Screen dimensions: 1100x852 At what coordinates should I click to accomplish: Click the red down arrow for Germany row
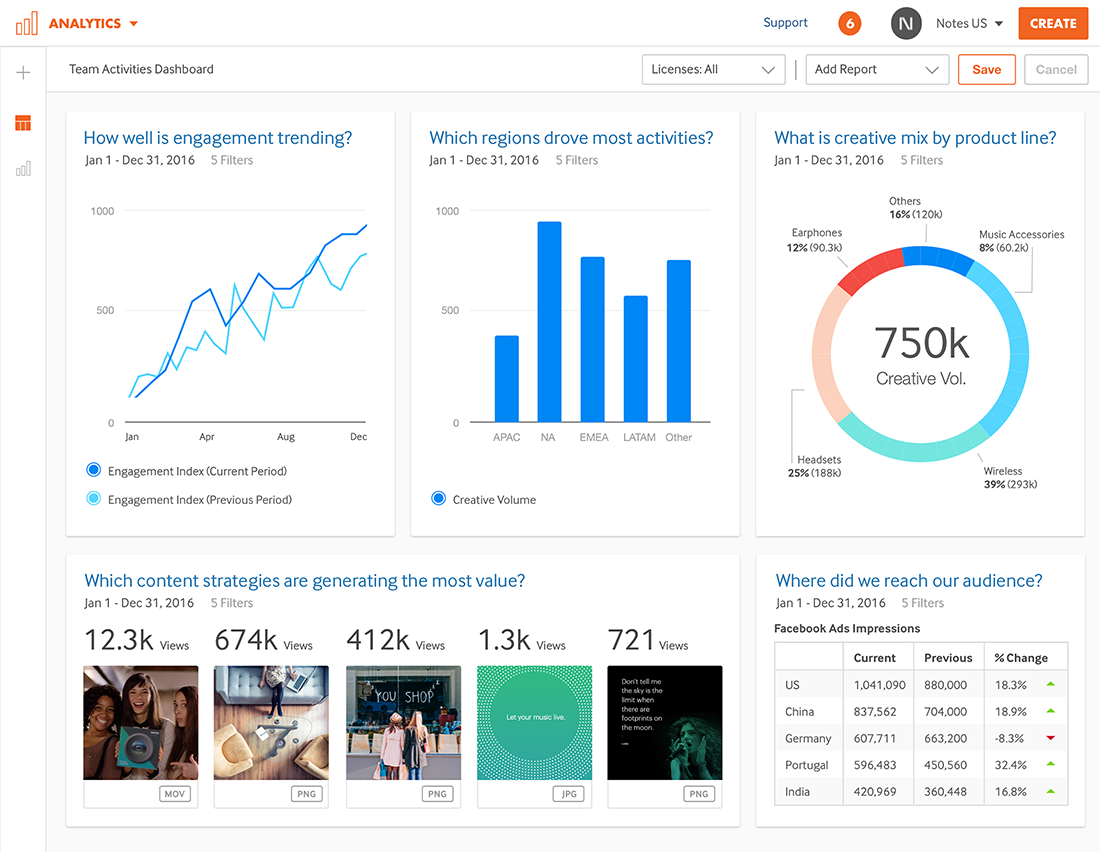[x=1050, y=738]
